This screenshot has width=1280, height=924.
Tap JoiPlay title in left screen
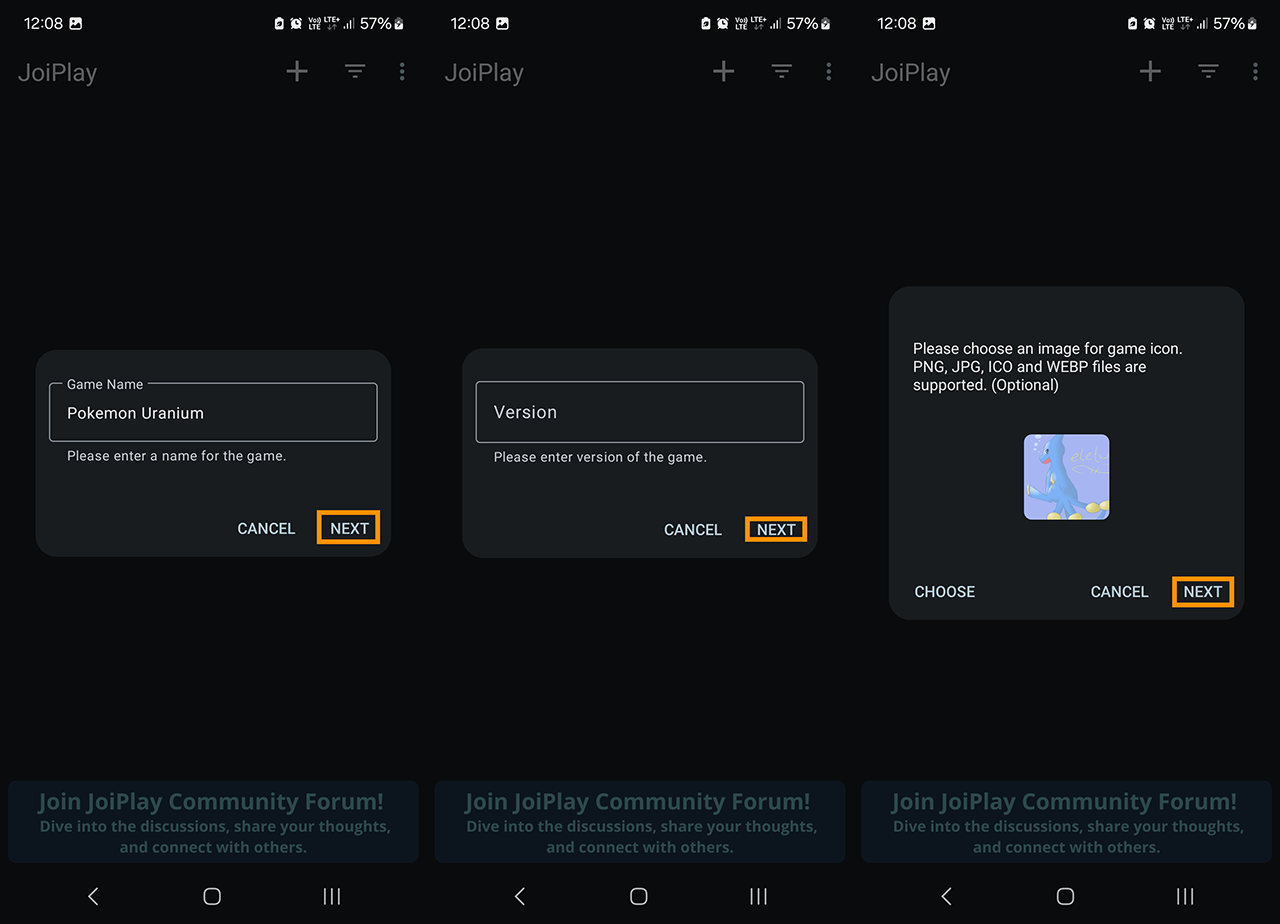(x=57, y=72)
